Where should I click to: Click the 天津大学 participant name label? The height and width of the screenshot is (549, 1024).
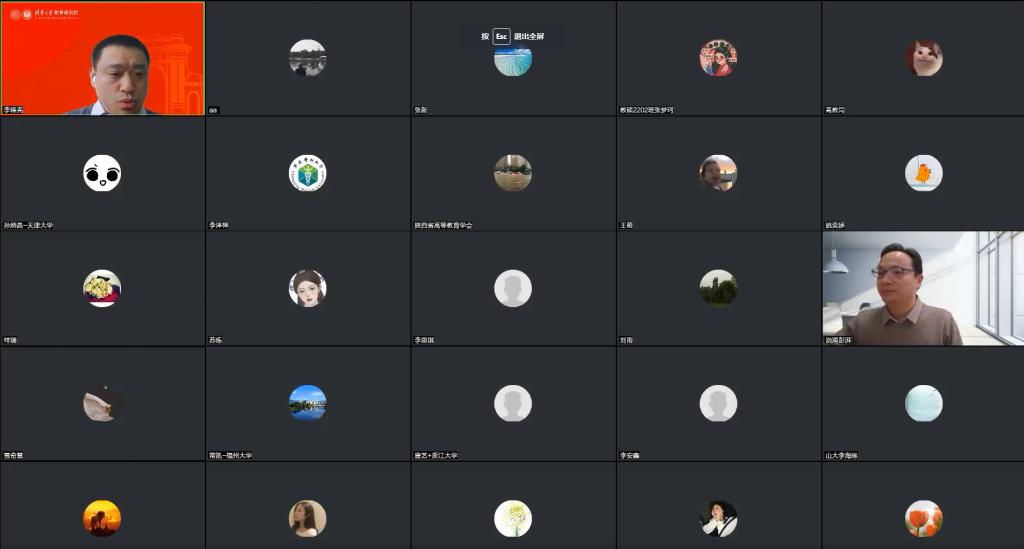pyautogui.click(x=29, y=225)
